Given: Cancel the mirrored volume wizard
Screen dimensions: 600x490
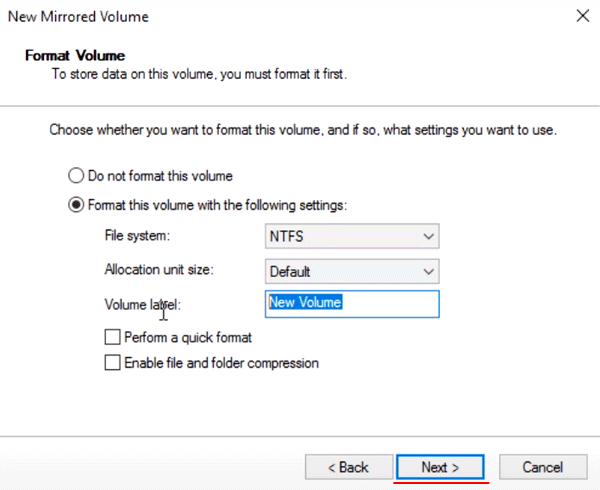Looking at the screenshot, I should click(x=543, y=467).
